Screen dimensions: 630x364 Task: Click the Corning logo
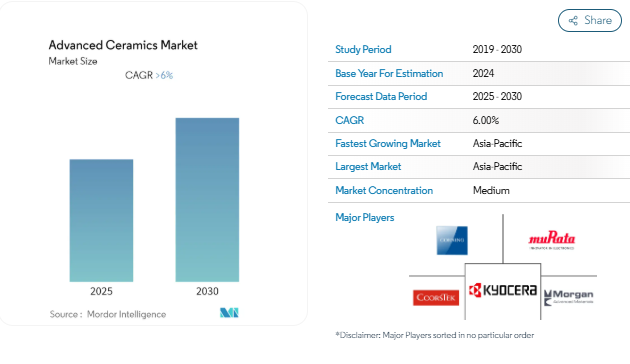[x=452, y=240]
